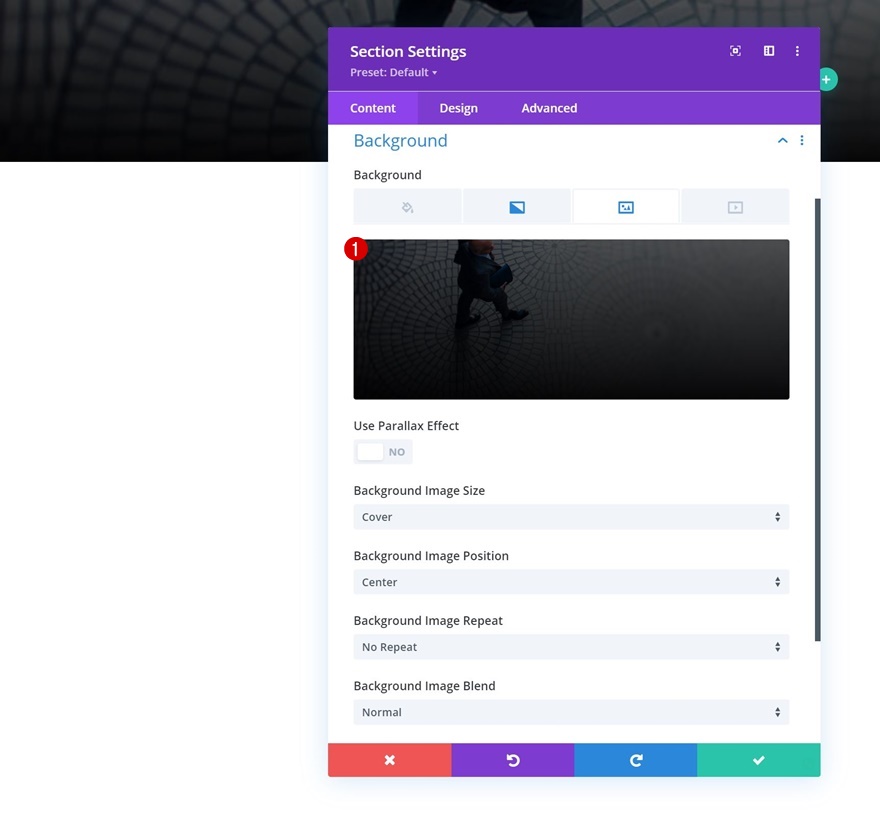This screenshot has height=820, width=880.
Task: Click the settings panel vertical scrollbar
Action: pyautogui.click(x=818, y=419)
